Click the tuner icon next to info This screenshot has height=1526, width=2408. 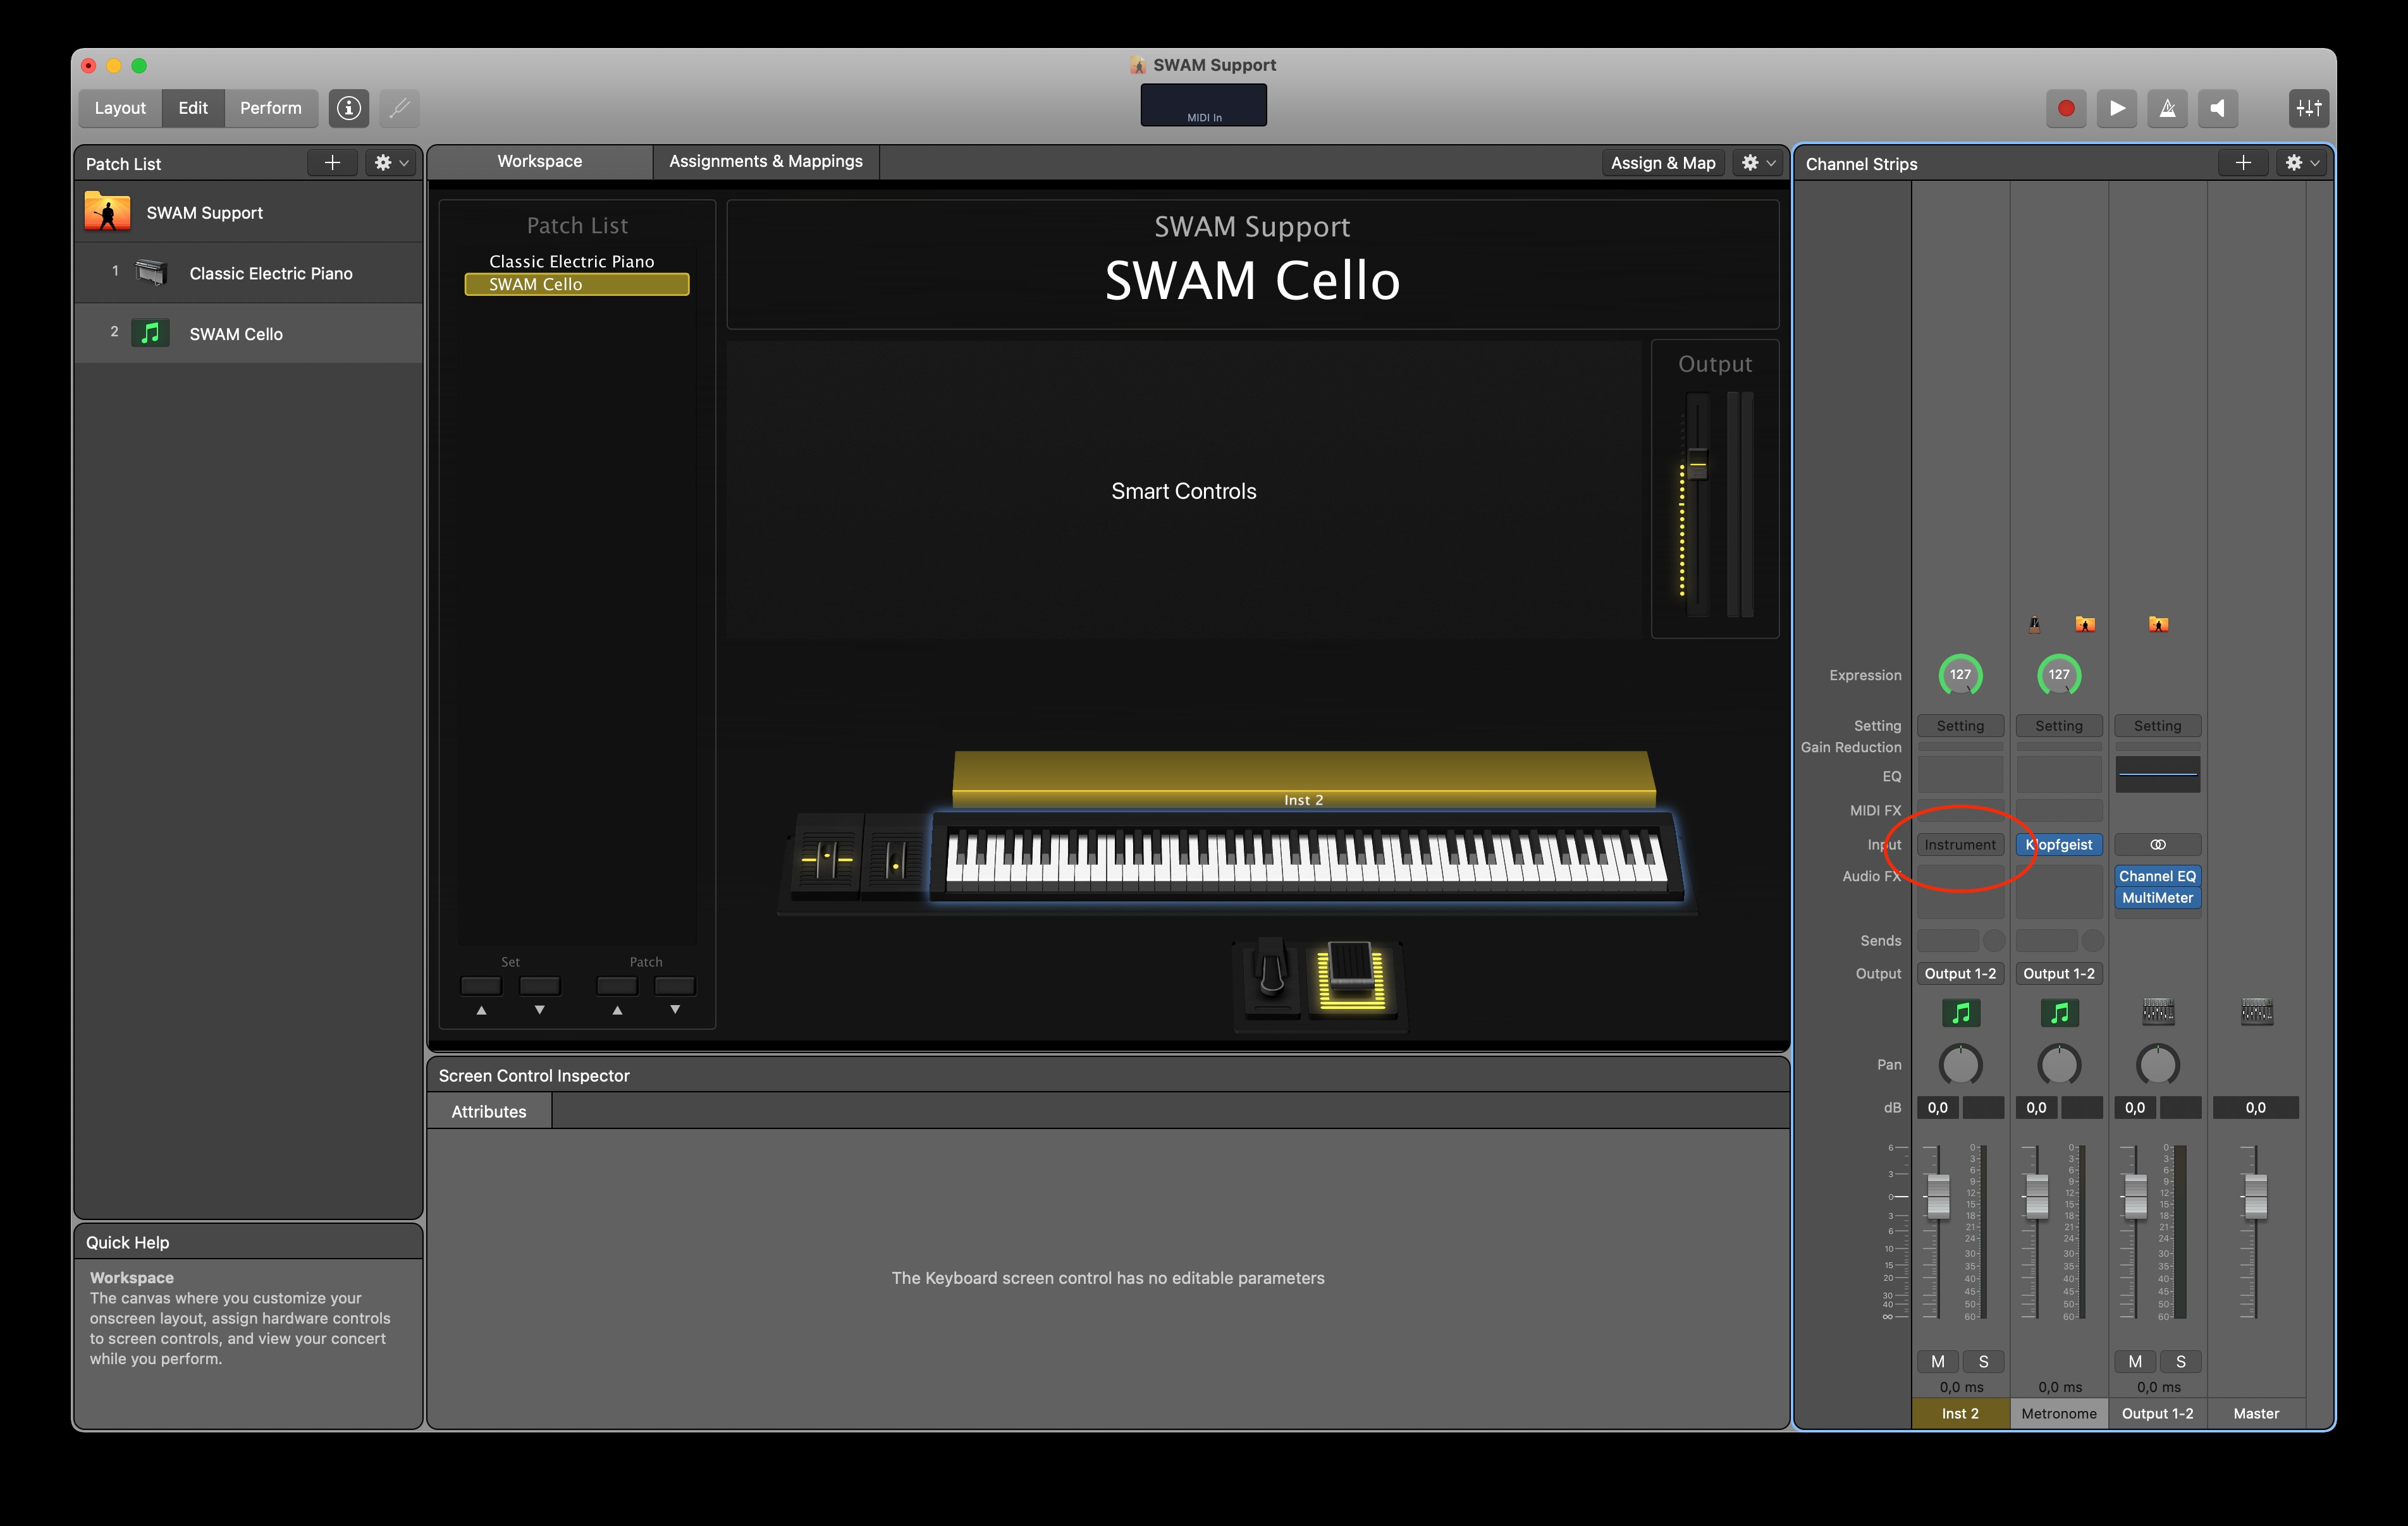coord(399,108)
